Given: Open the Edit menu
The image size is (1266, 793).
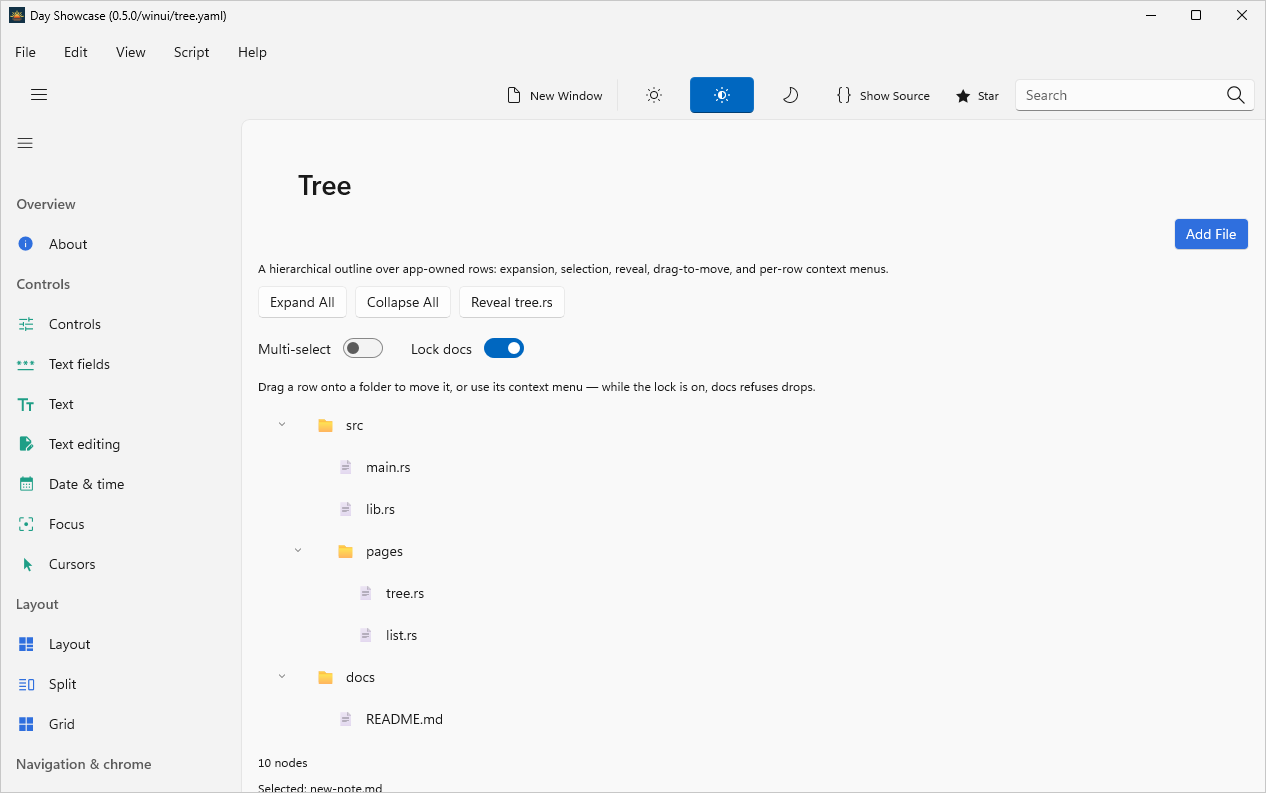Looking at the screenshot, I should pyautogui.click(x=76, y=52).
